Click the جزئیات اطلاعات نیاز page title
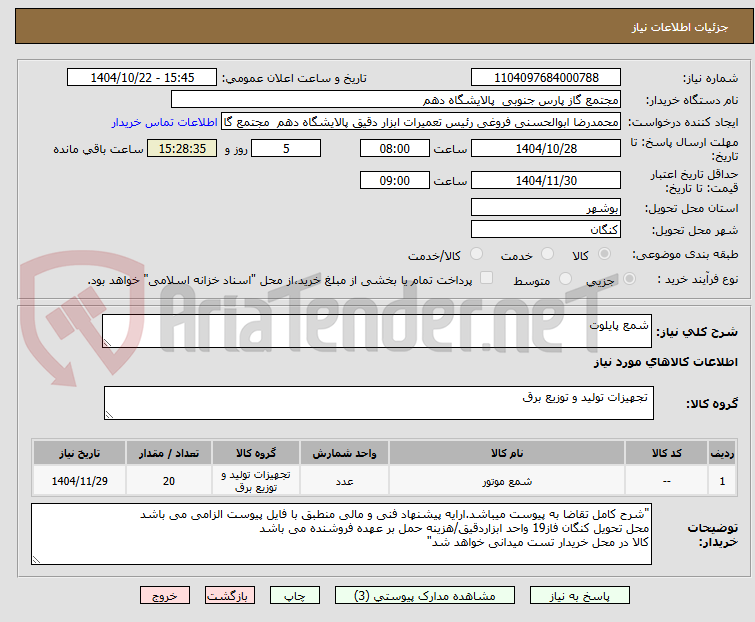This screenshot has height=622, width=755. [680, 27]
